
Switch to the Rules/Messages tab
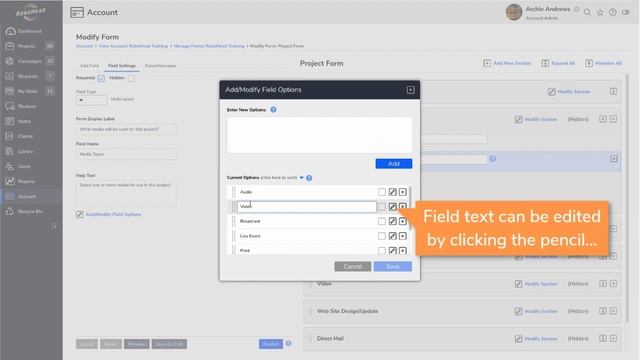pyautogui.click(x=160, y=66)
